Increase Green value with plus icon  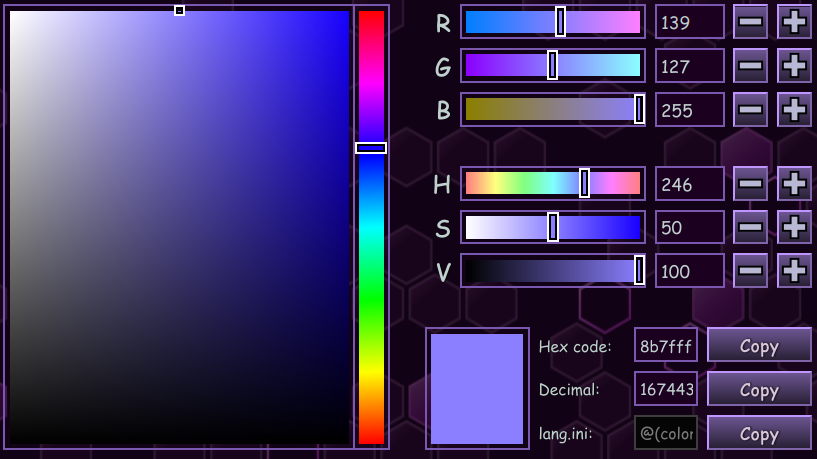pos(794,66)
